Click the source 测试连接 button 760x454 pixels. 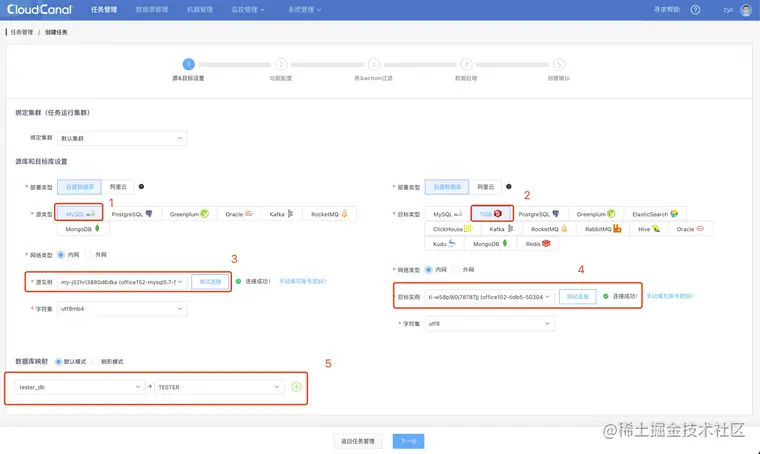pos(210,282)
